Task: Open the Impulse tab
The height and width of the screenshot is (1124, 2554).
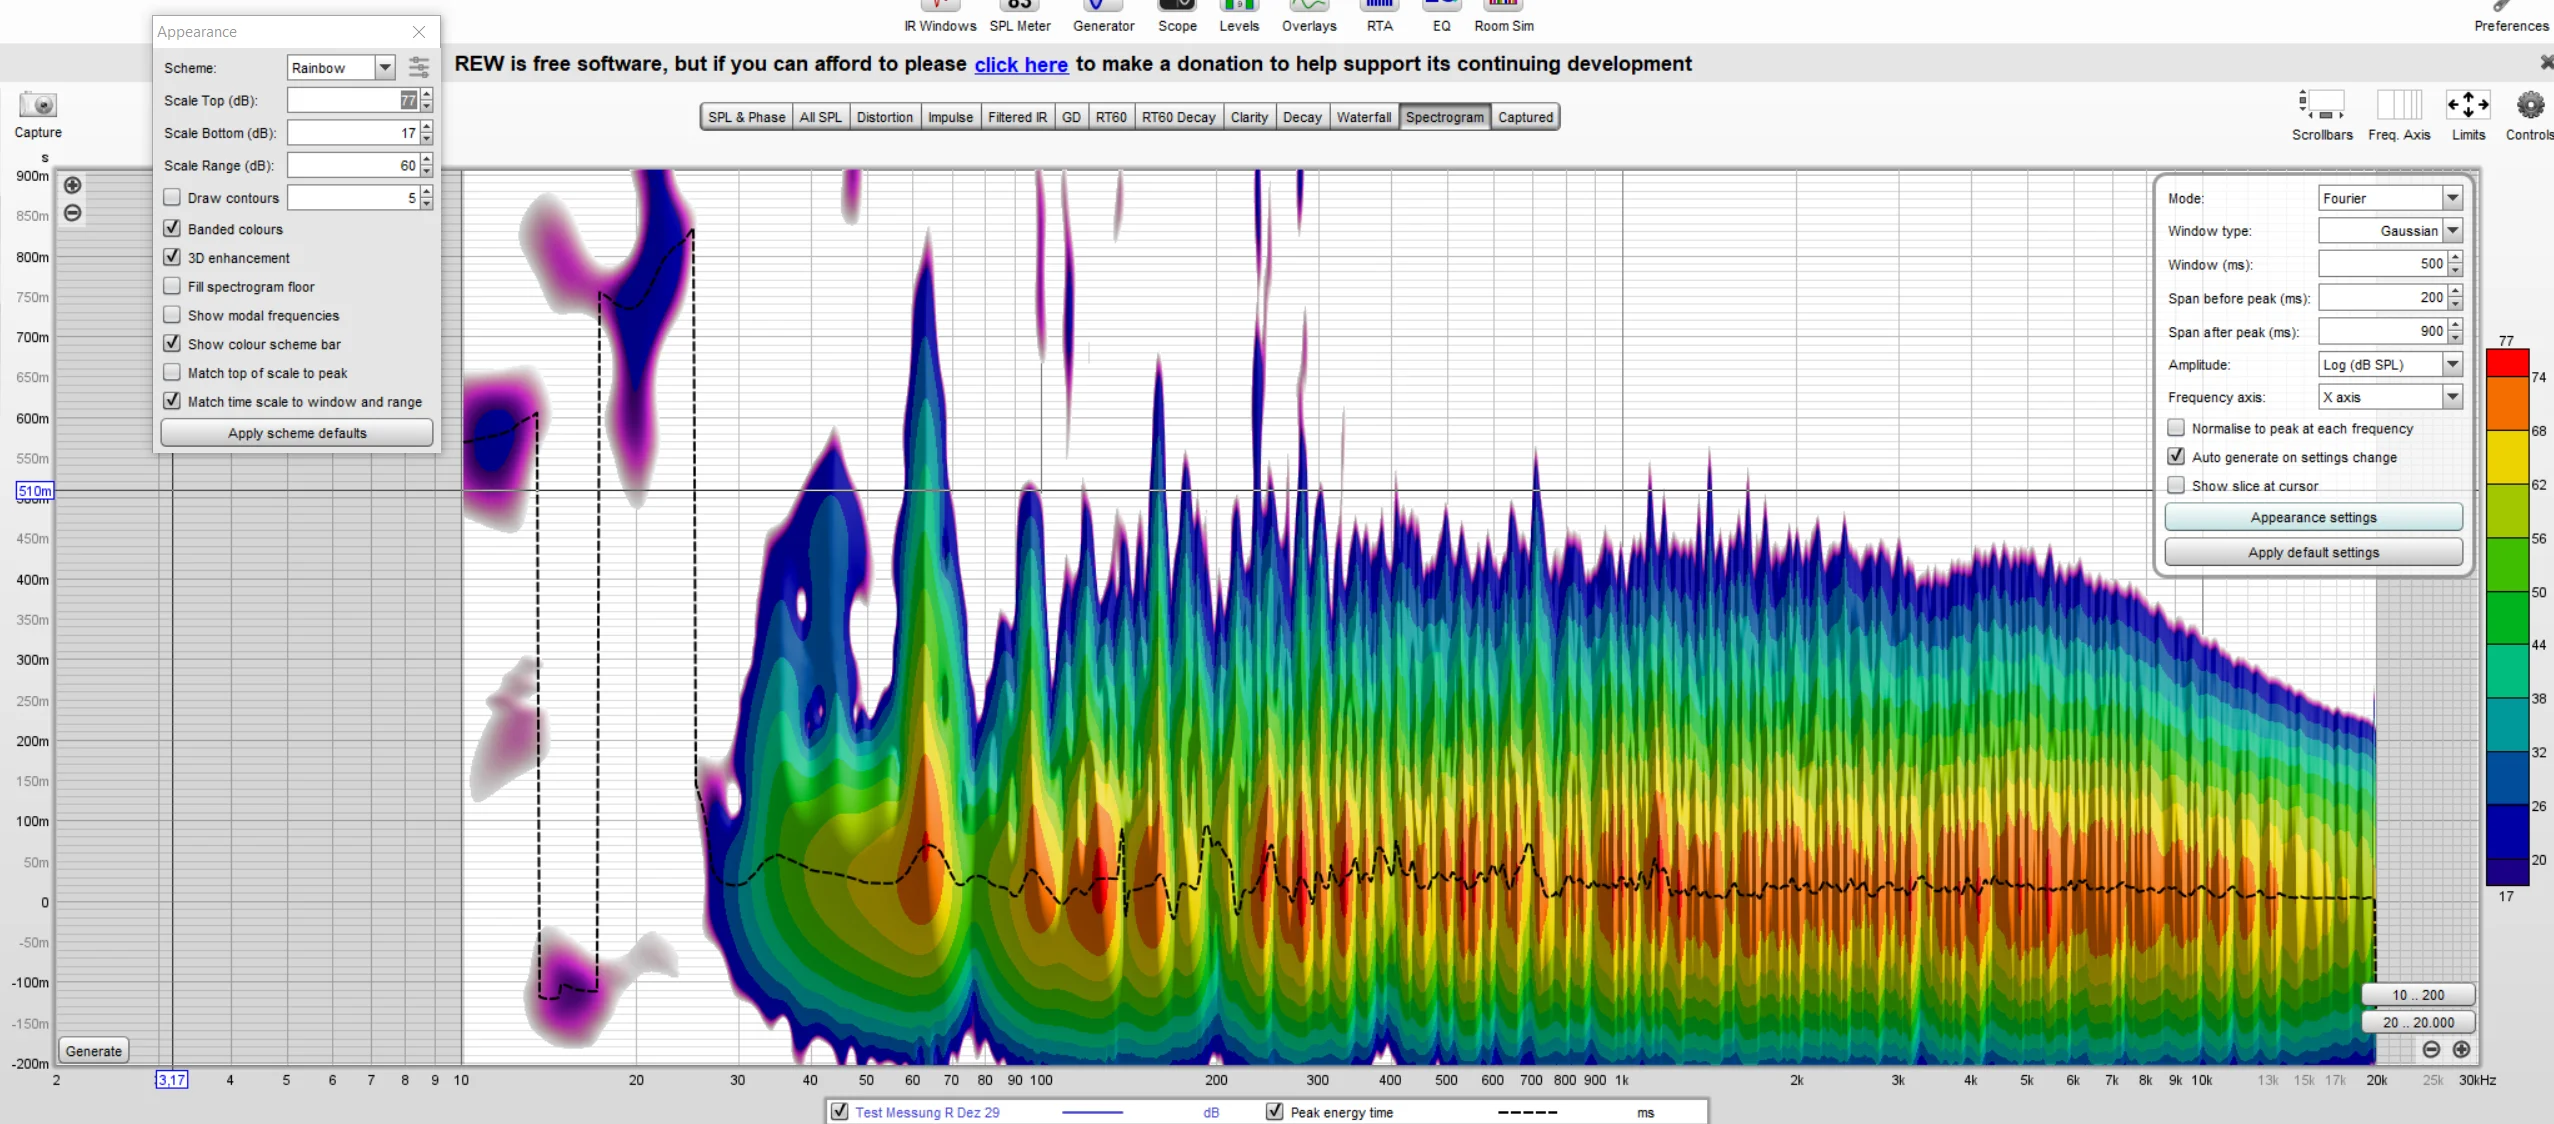Action: (x=950, y=117)
